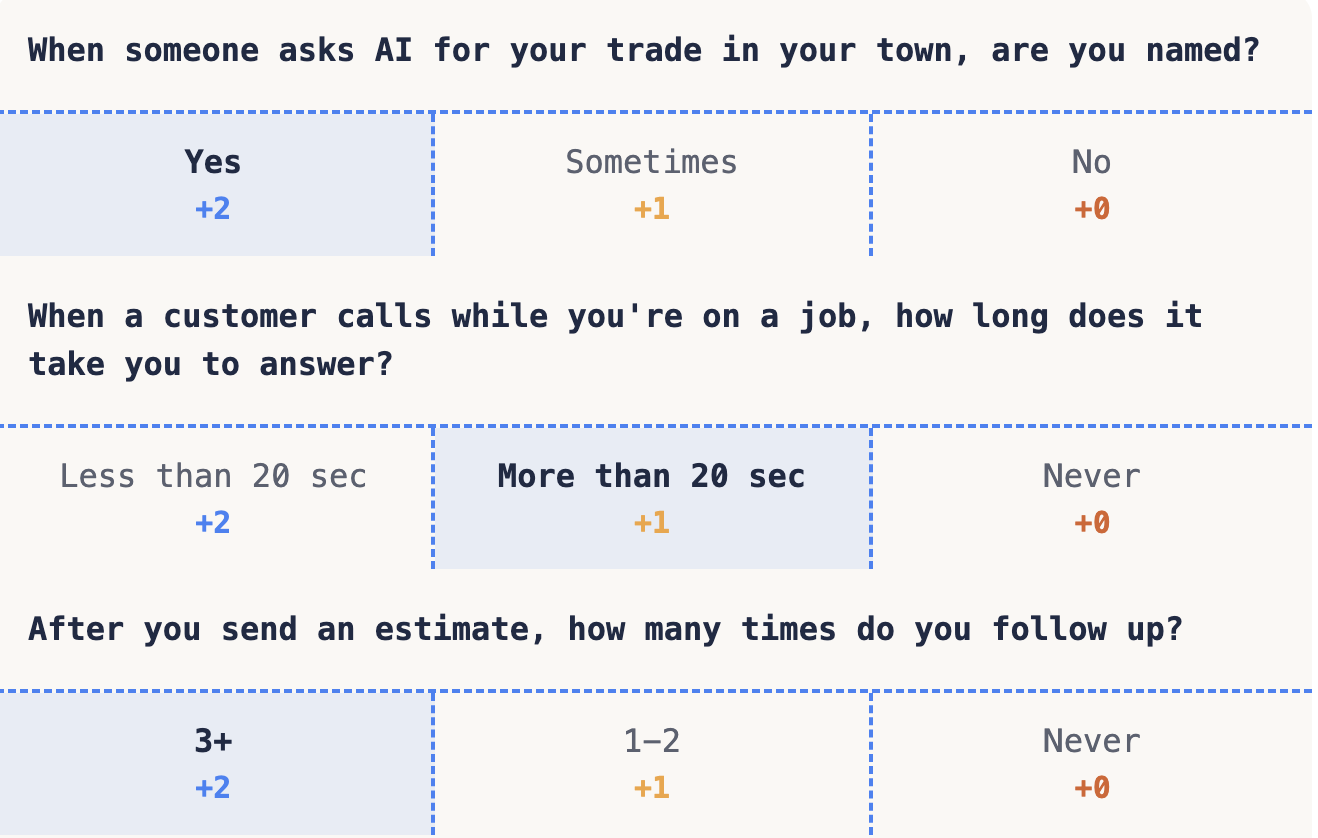Image resolution: width=1318 pixels, height=838 pixels.
Task: Select Never for estimate follow-ups
Action: click(x=1092, y=763)
